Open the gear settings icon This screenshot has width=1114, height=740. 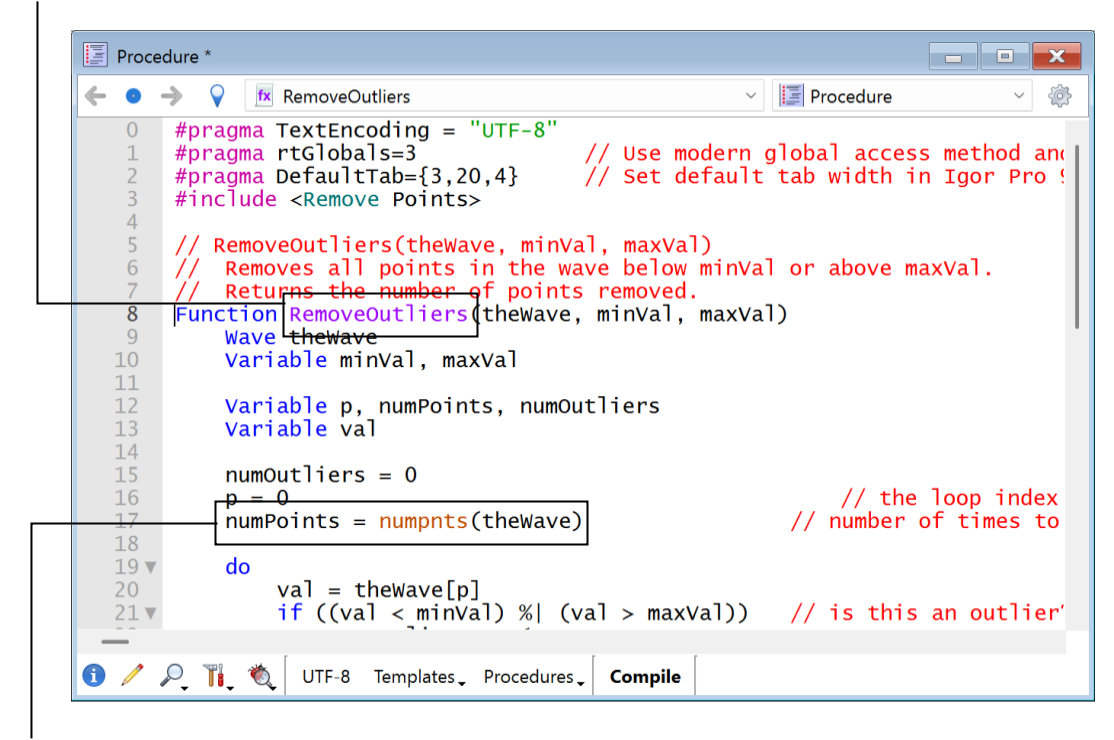pos(1059,96)
